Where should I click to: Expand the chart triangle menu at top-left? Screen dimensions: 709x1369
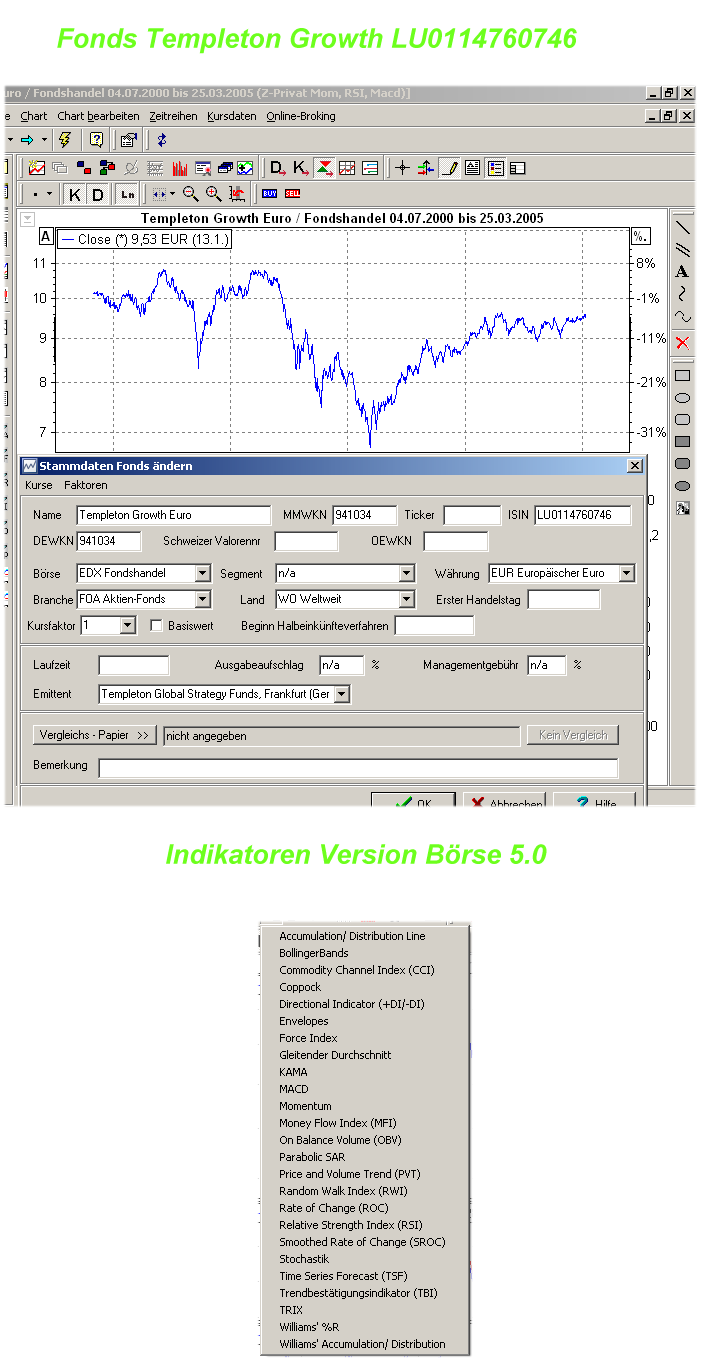(x=27, y=218)
